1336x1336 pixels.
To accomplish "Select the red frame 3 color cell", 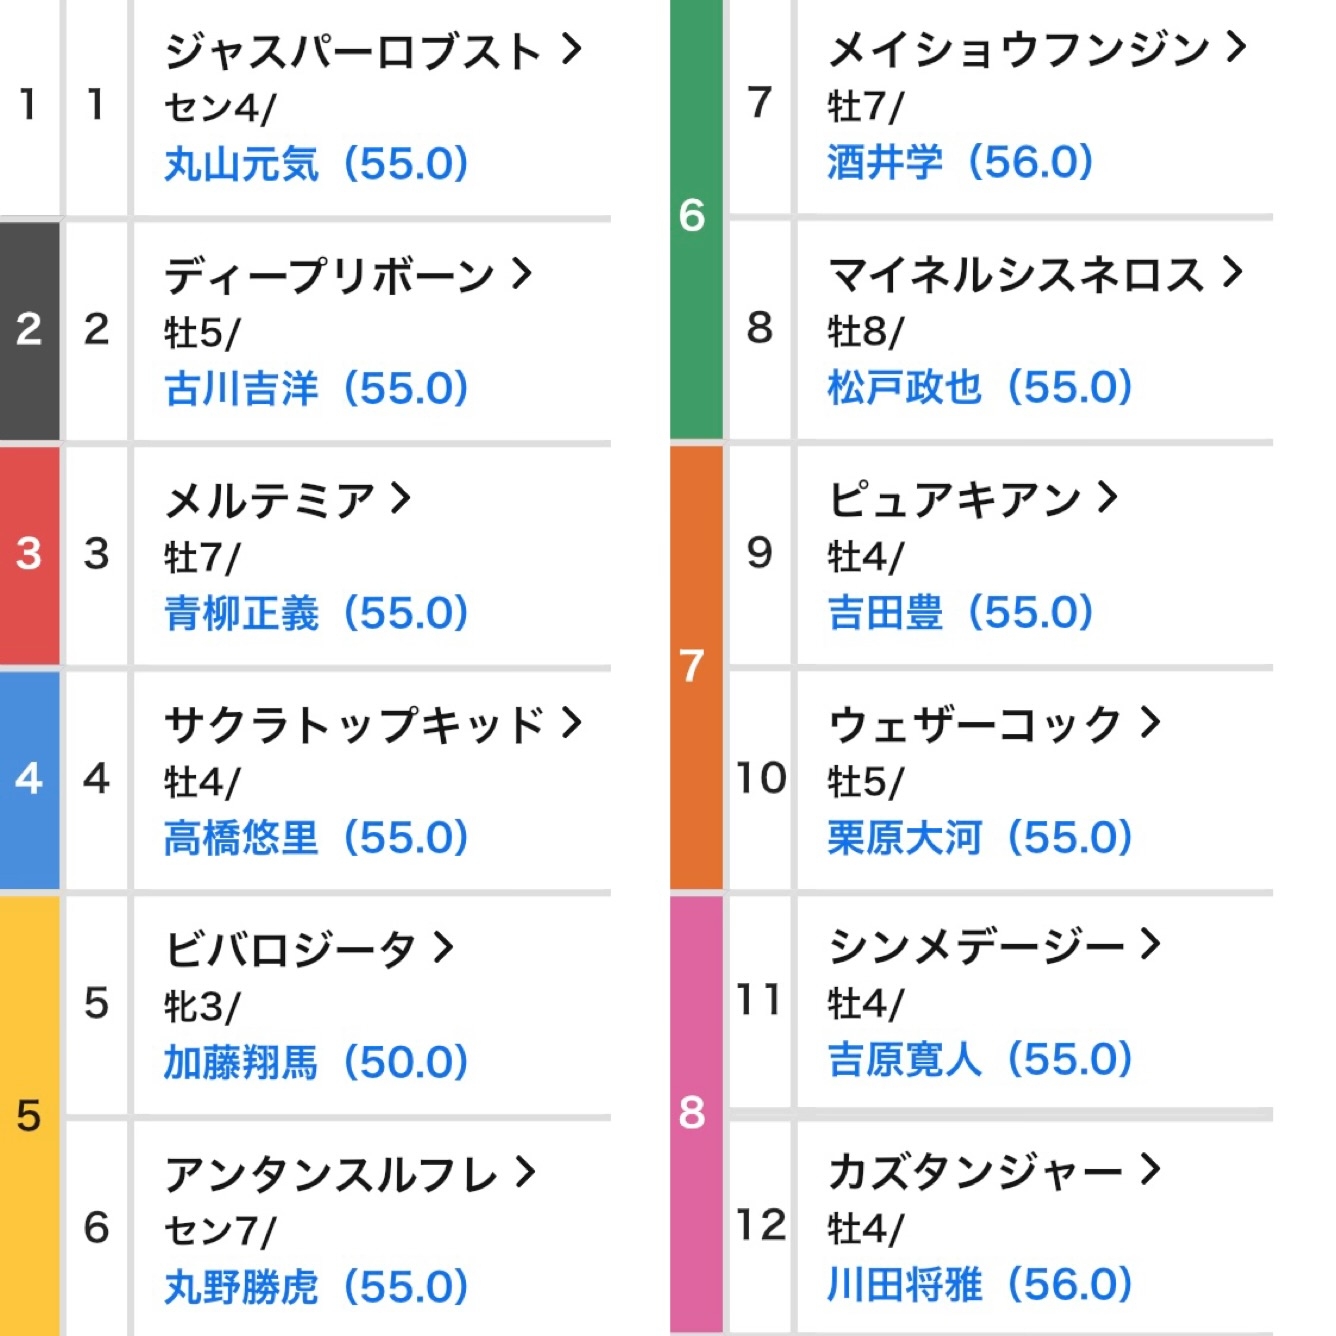I will pyautogui.click(x=29, y=554).
